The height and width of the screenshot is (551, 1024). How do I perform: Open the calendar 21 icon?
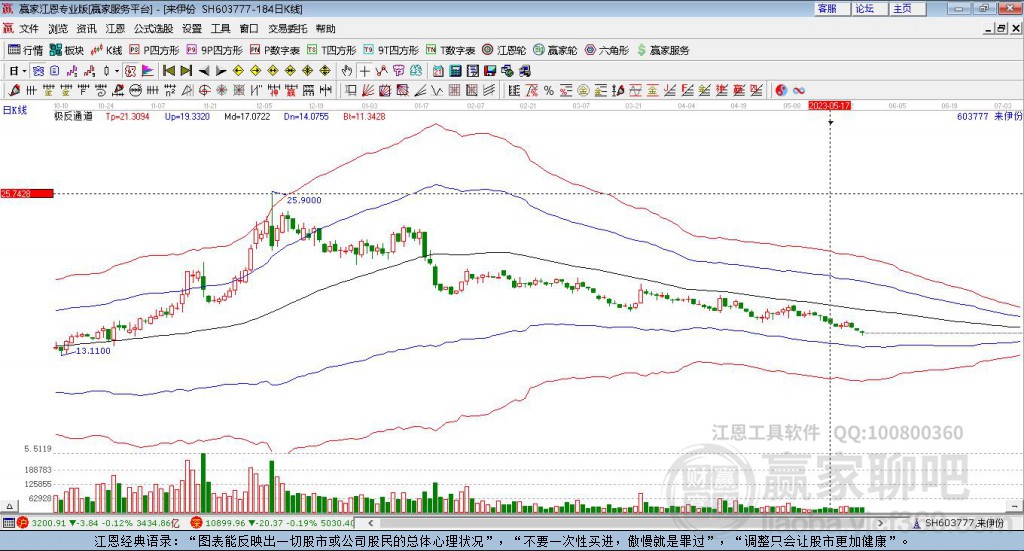[438, 71]
